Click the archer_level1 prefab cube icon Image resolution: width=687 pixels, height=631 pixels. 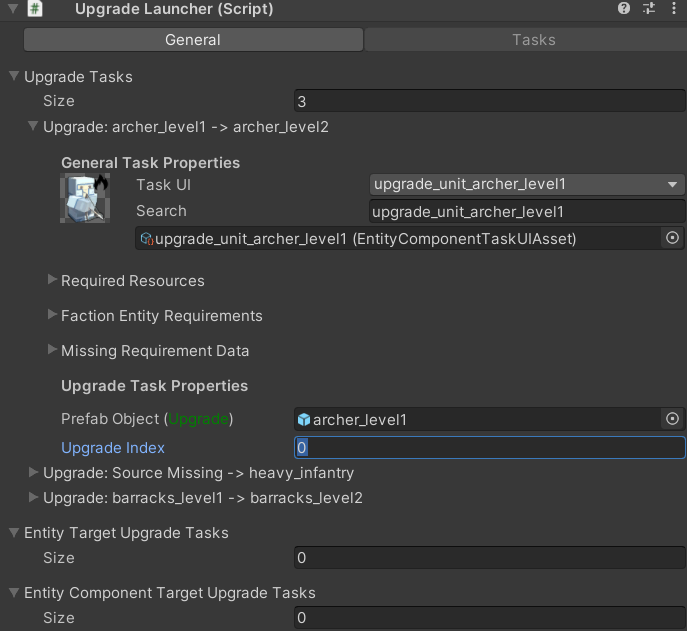coord(304,420)
